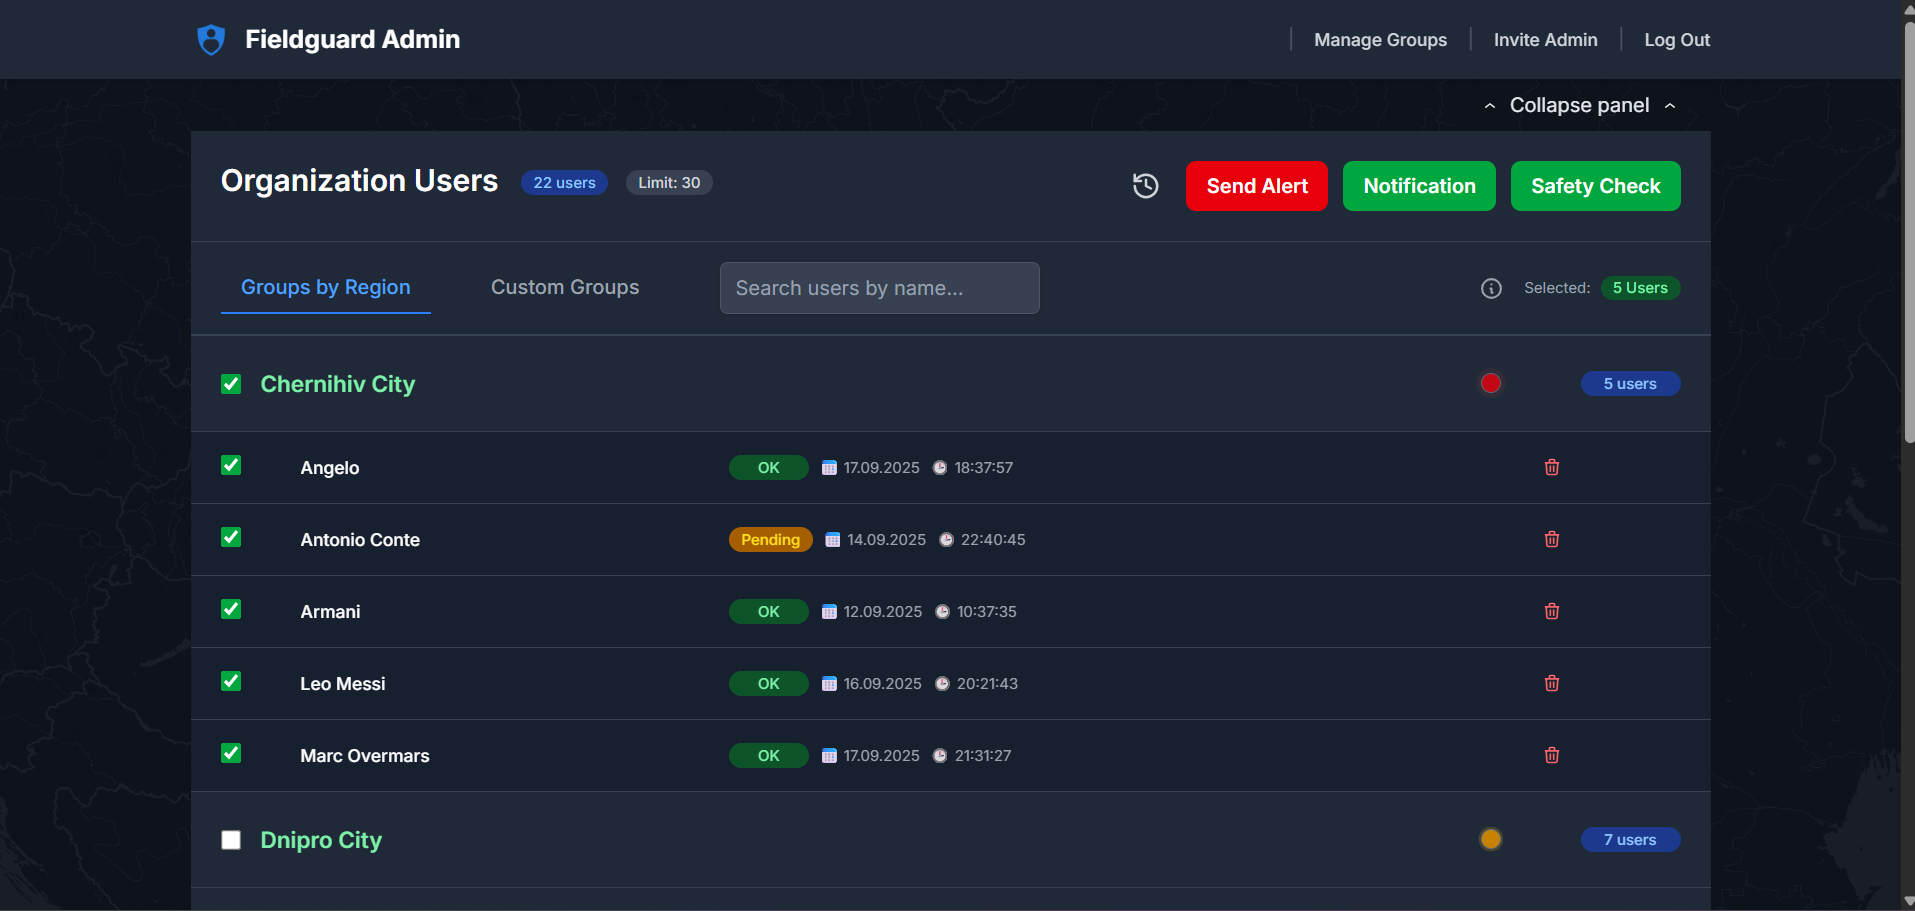Click the red status dot for Chernihiv City
Viewport: 1915px width, 911px height.
click(1491, 383)
